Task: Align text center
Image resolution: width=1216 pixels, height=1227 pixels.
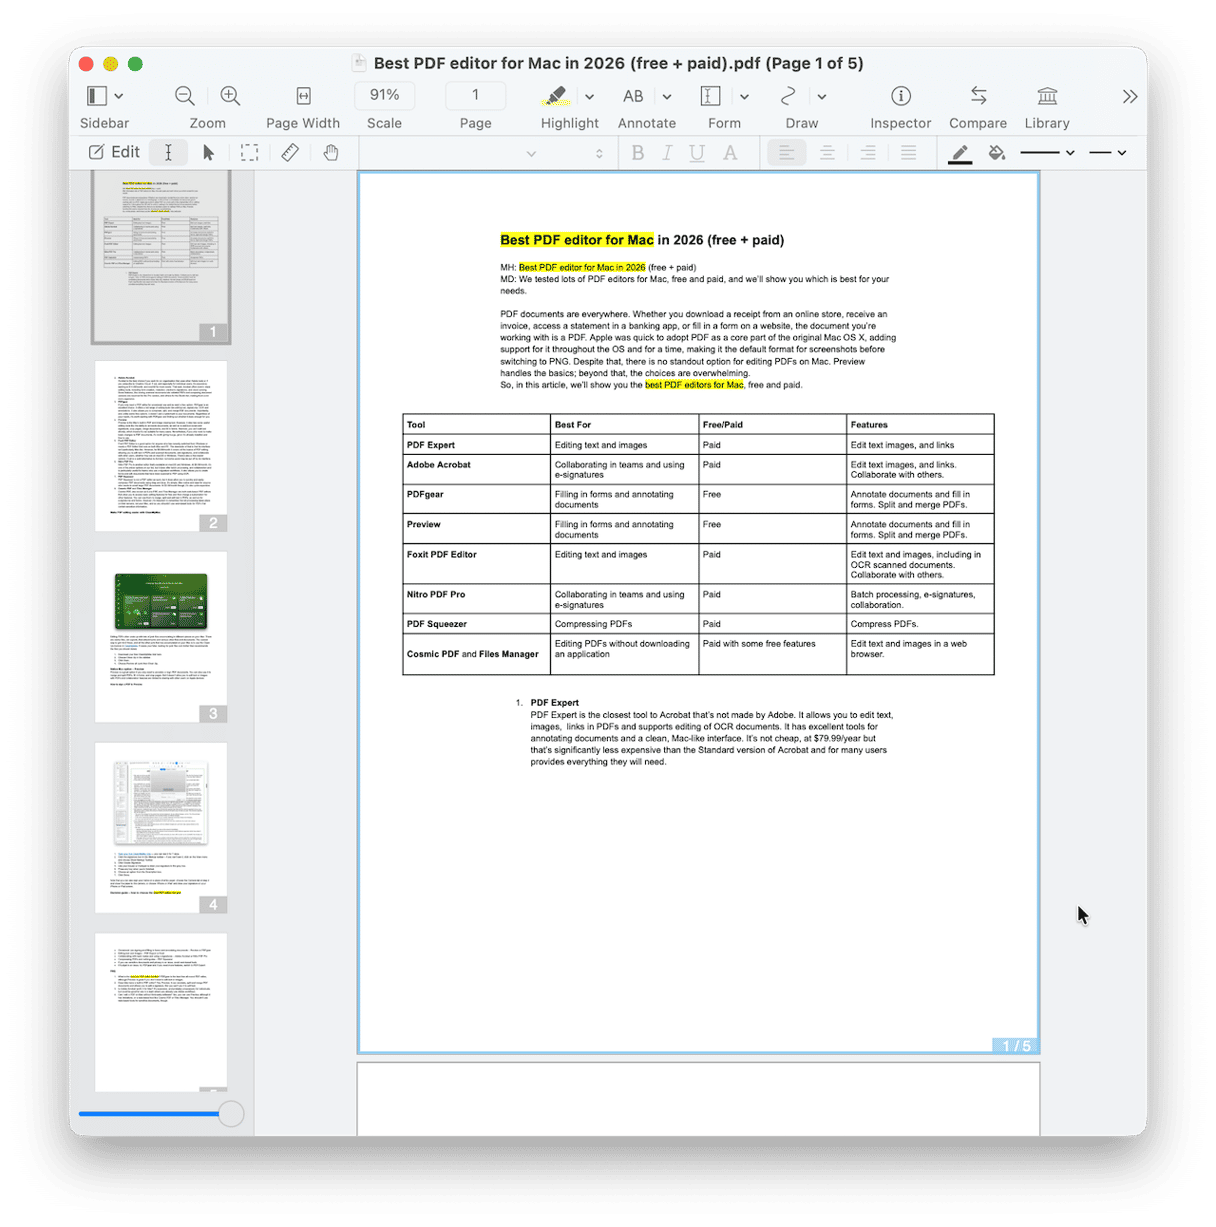Action: 827,153
